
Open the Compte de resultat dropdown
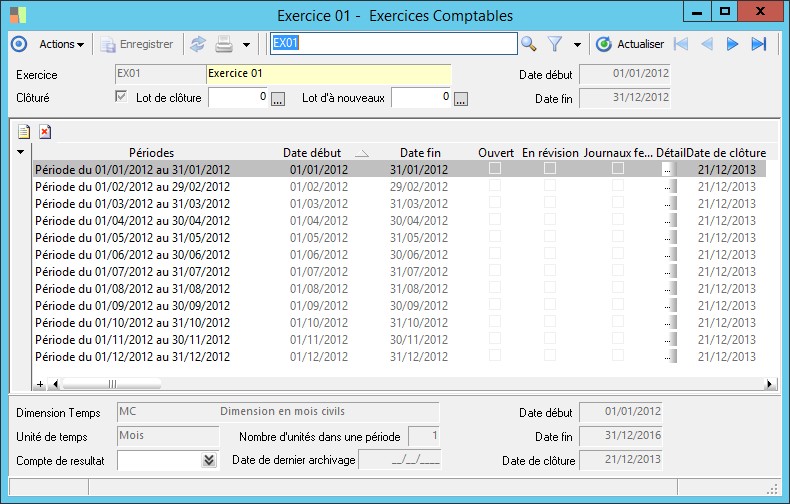click(x=209, y=460)
